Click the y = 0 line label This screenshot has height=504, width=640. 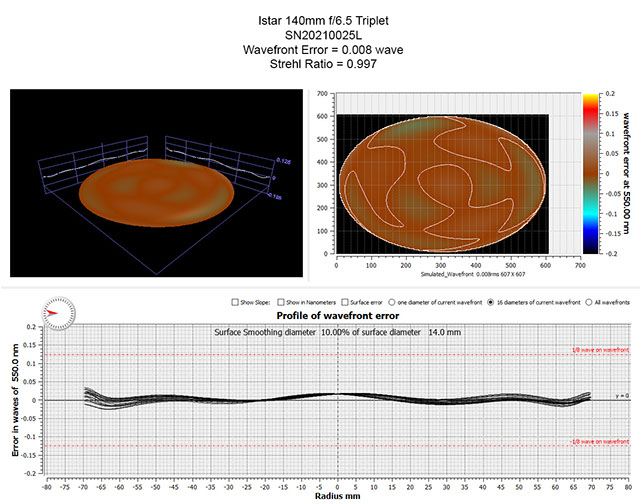619,396
